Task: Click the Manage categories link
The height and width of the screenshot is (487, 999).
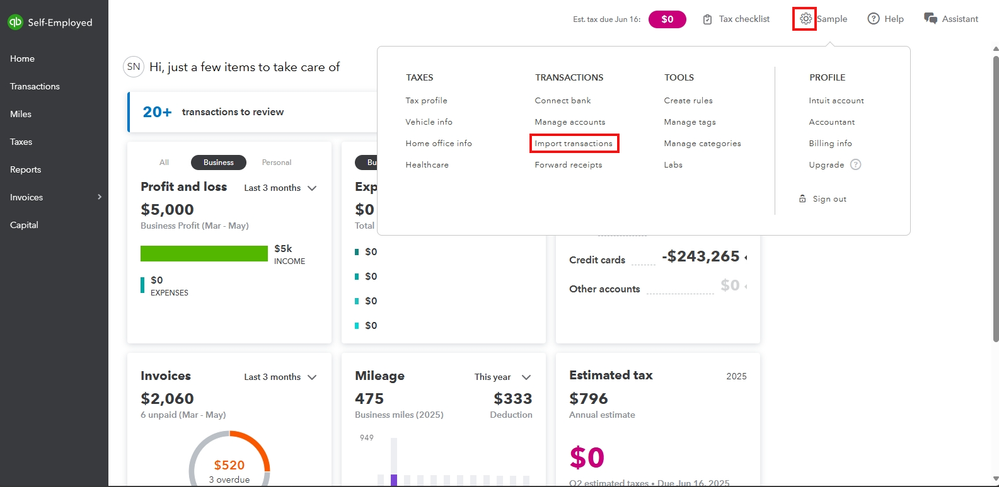Action: click(x=702, y=144)
